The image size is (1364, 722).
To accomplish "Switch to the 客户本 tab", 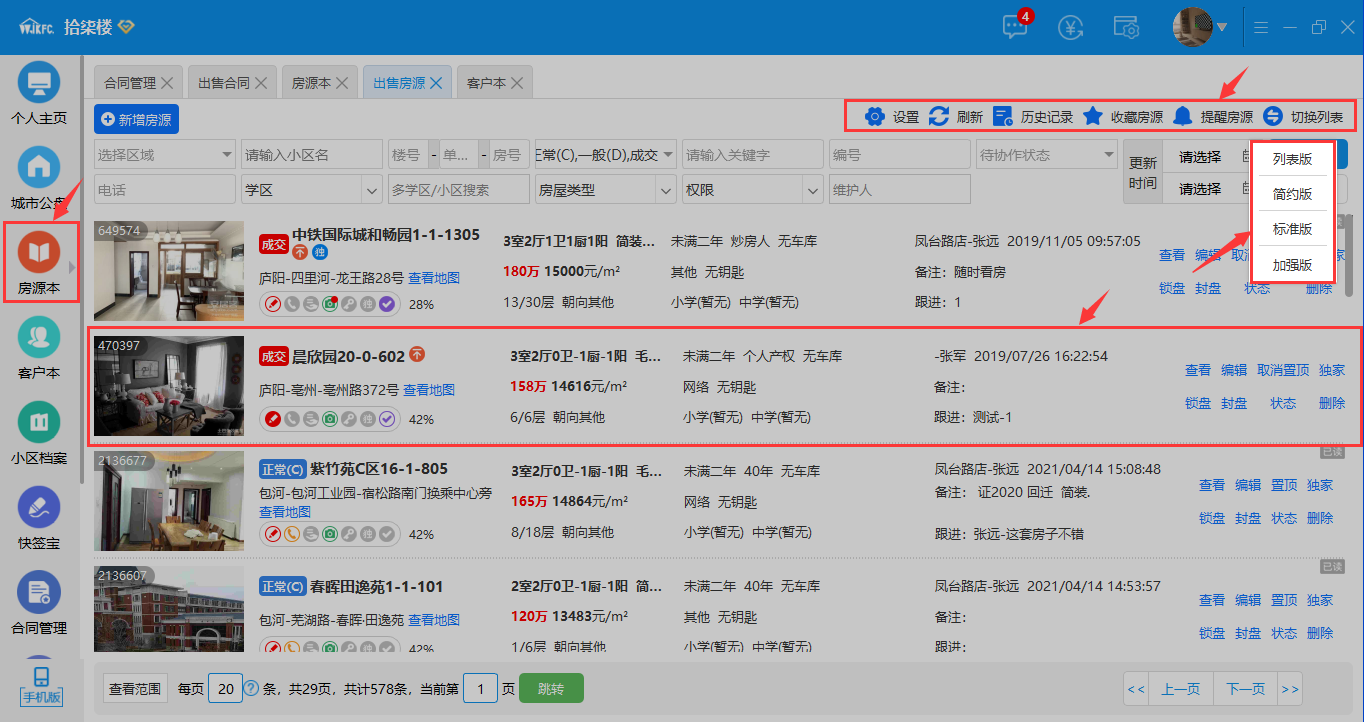I will pyautogui.click(x=486, y=83).
